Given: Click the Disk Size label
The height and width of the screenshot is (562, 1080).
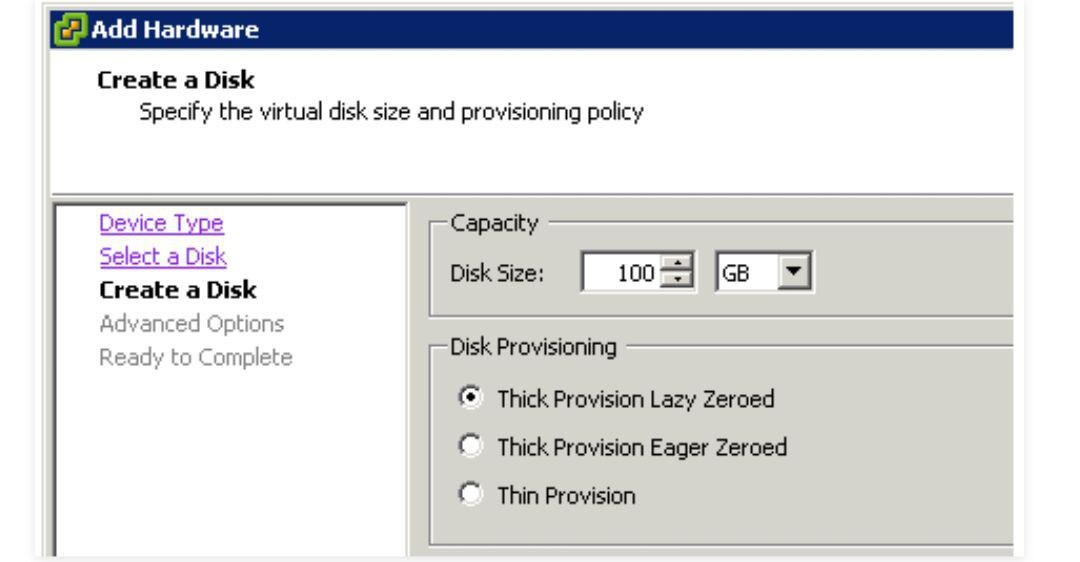Looking at the screenshot, I should click(497, 273).
